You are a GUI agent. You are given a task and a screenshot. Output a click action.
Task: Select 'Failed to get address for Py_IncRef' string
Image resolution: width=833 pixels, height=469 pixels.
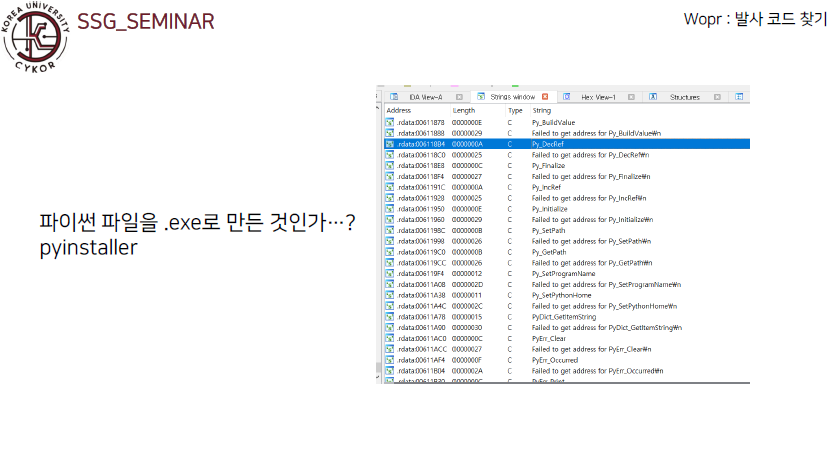(x=589, y=198)
